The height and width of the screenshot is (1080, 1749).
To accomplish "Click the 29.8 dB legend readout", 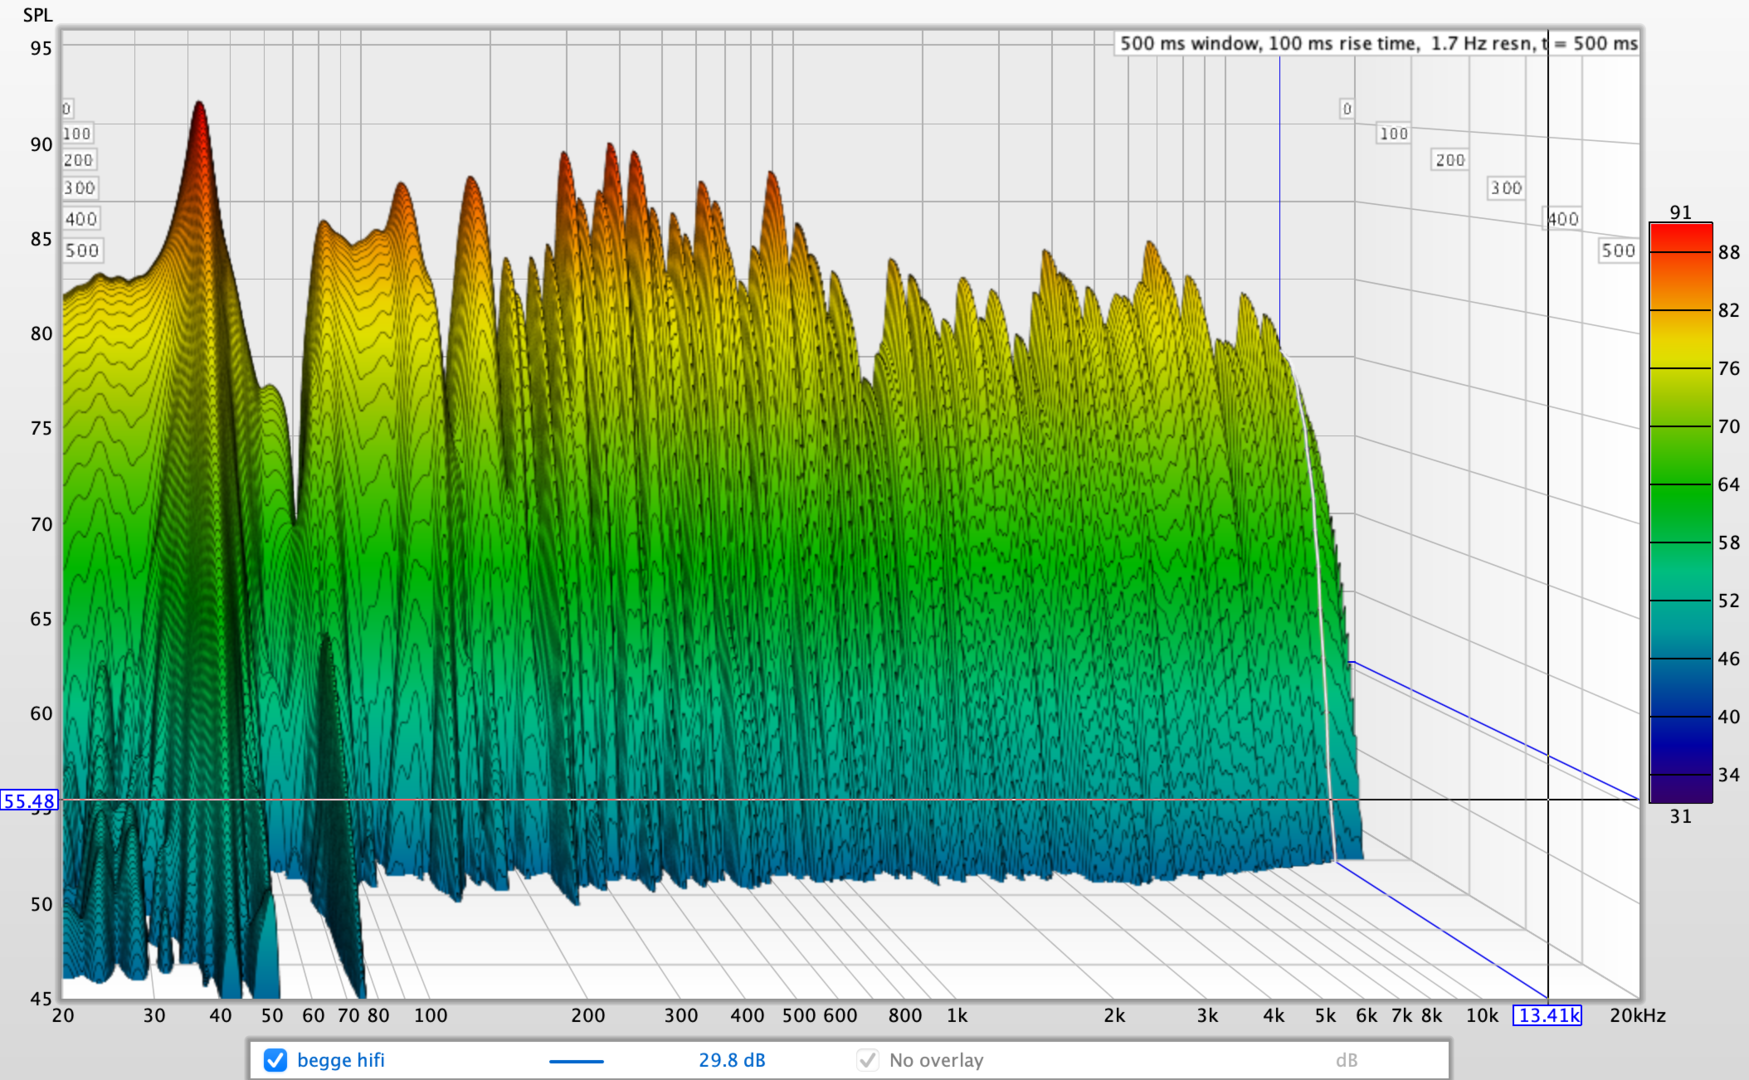I will tap(731, 1060).
